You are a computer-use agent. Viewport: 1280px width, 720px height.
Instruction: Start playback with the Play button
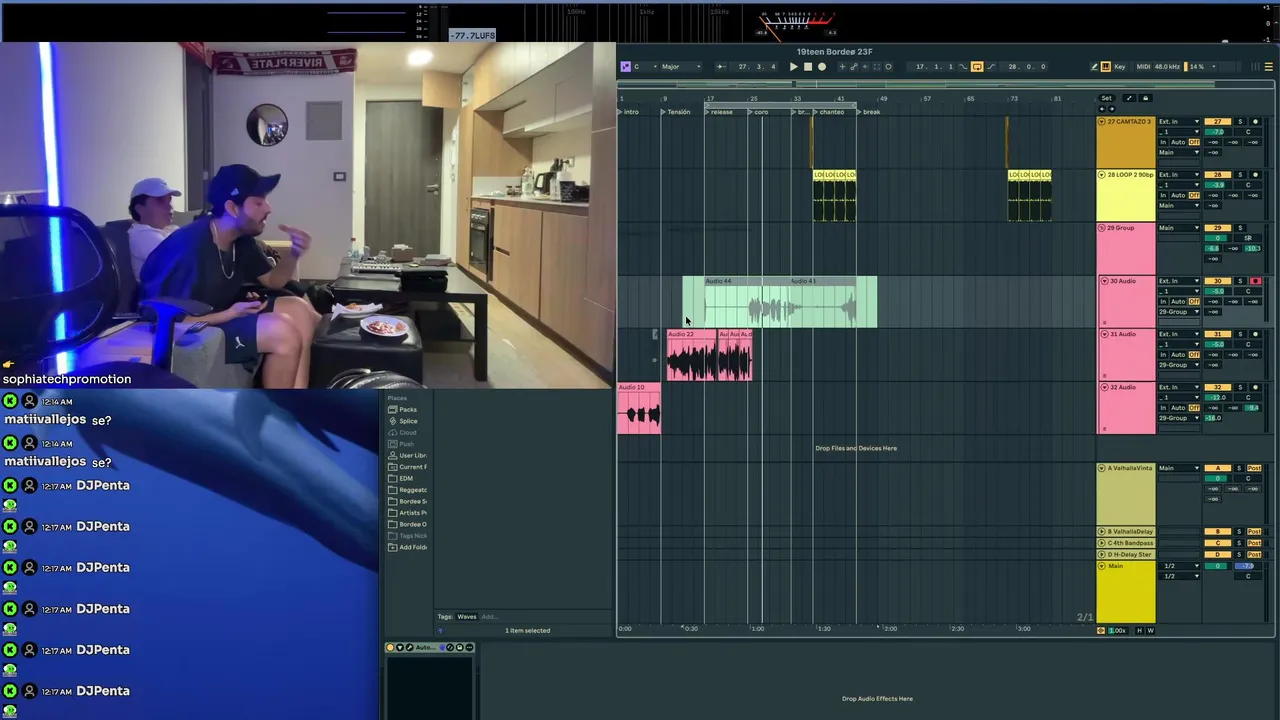click(x=793, y=67)
